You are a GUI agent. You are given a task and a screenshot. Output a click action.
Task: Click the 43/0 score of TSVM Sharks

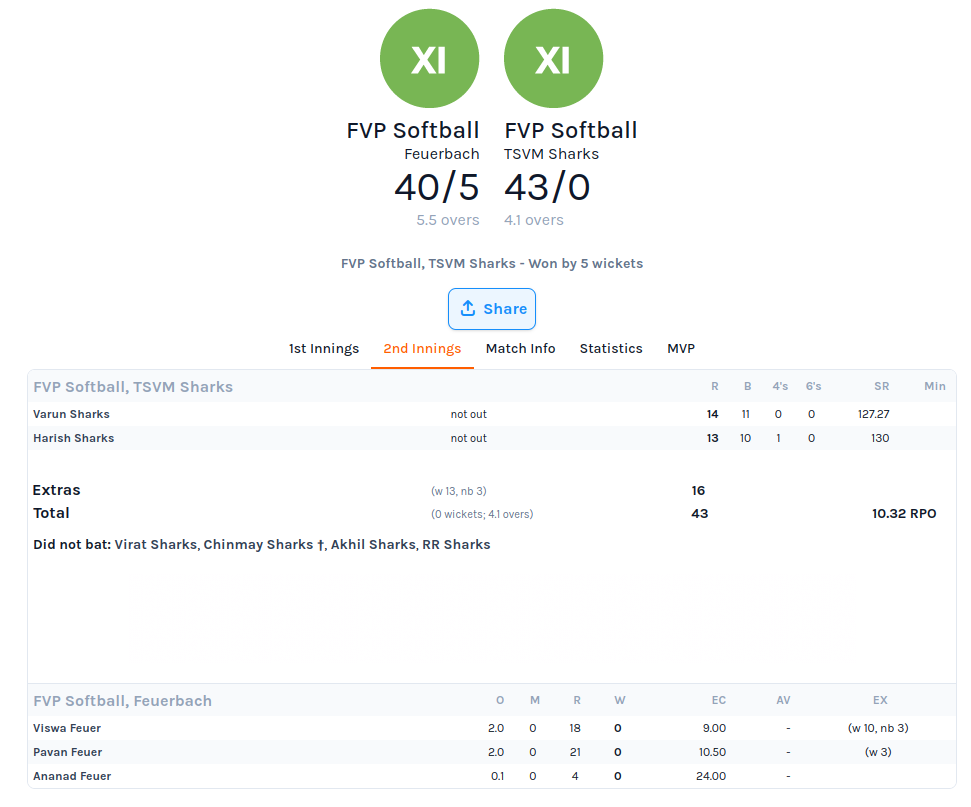click(547, 187)
